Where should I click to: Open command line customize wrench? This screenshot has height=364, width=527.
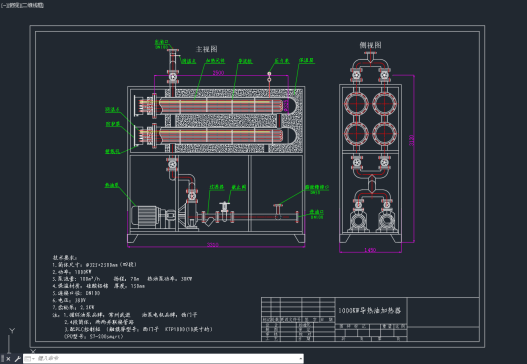coord(17,359)
